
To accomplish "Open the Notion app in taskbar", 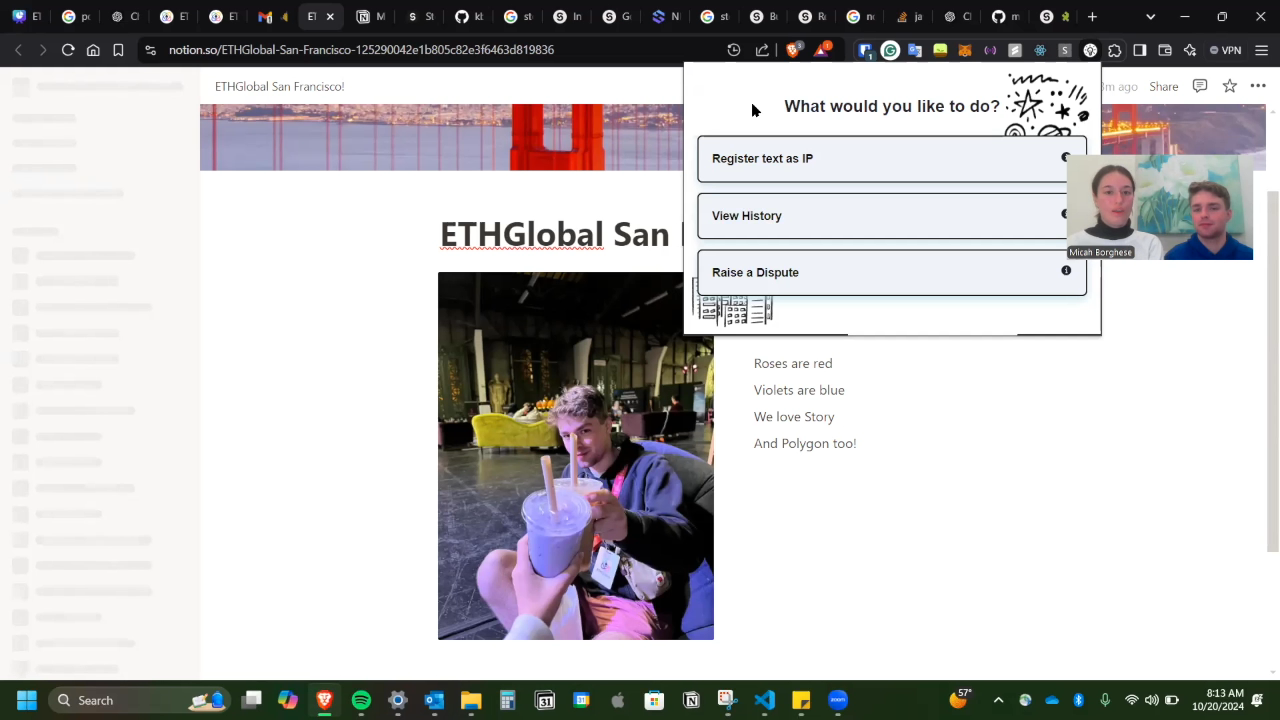I will (691, 700).
